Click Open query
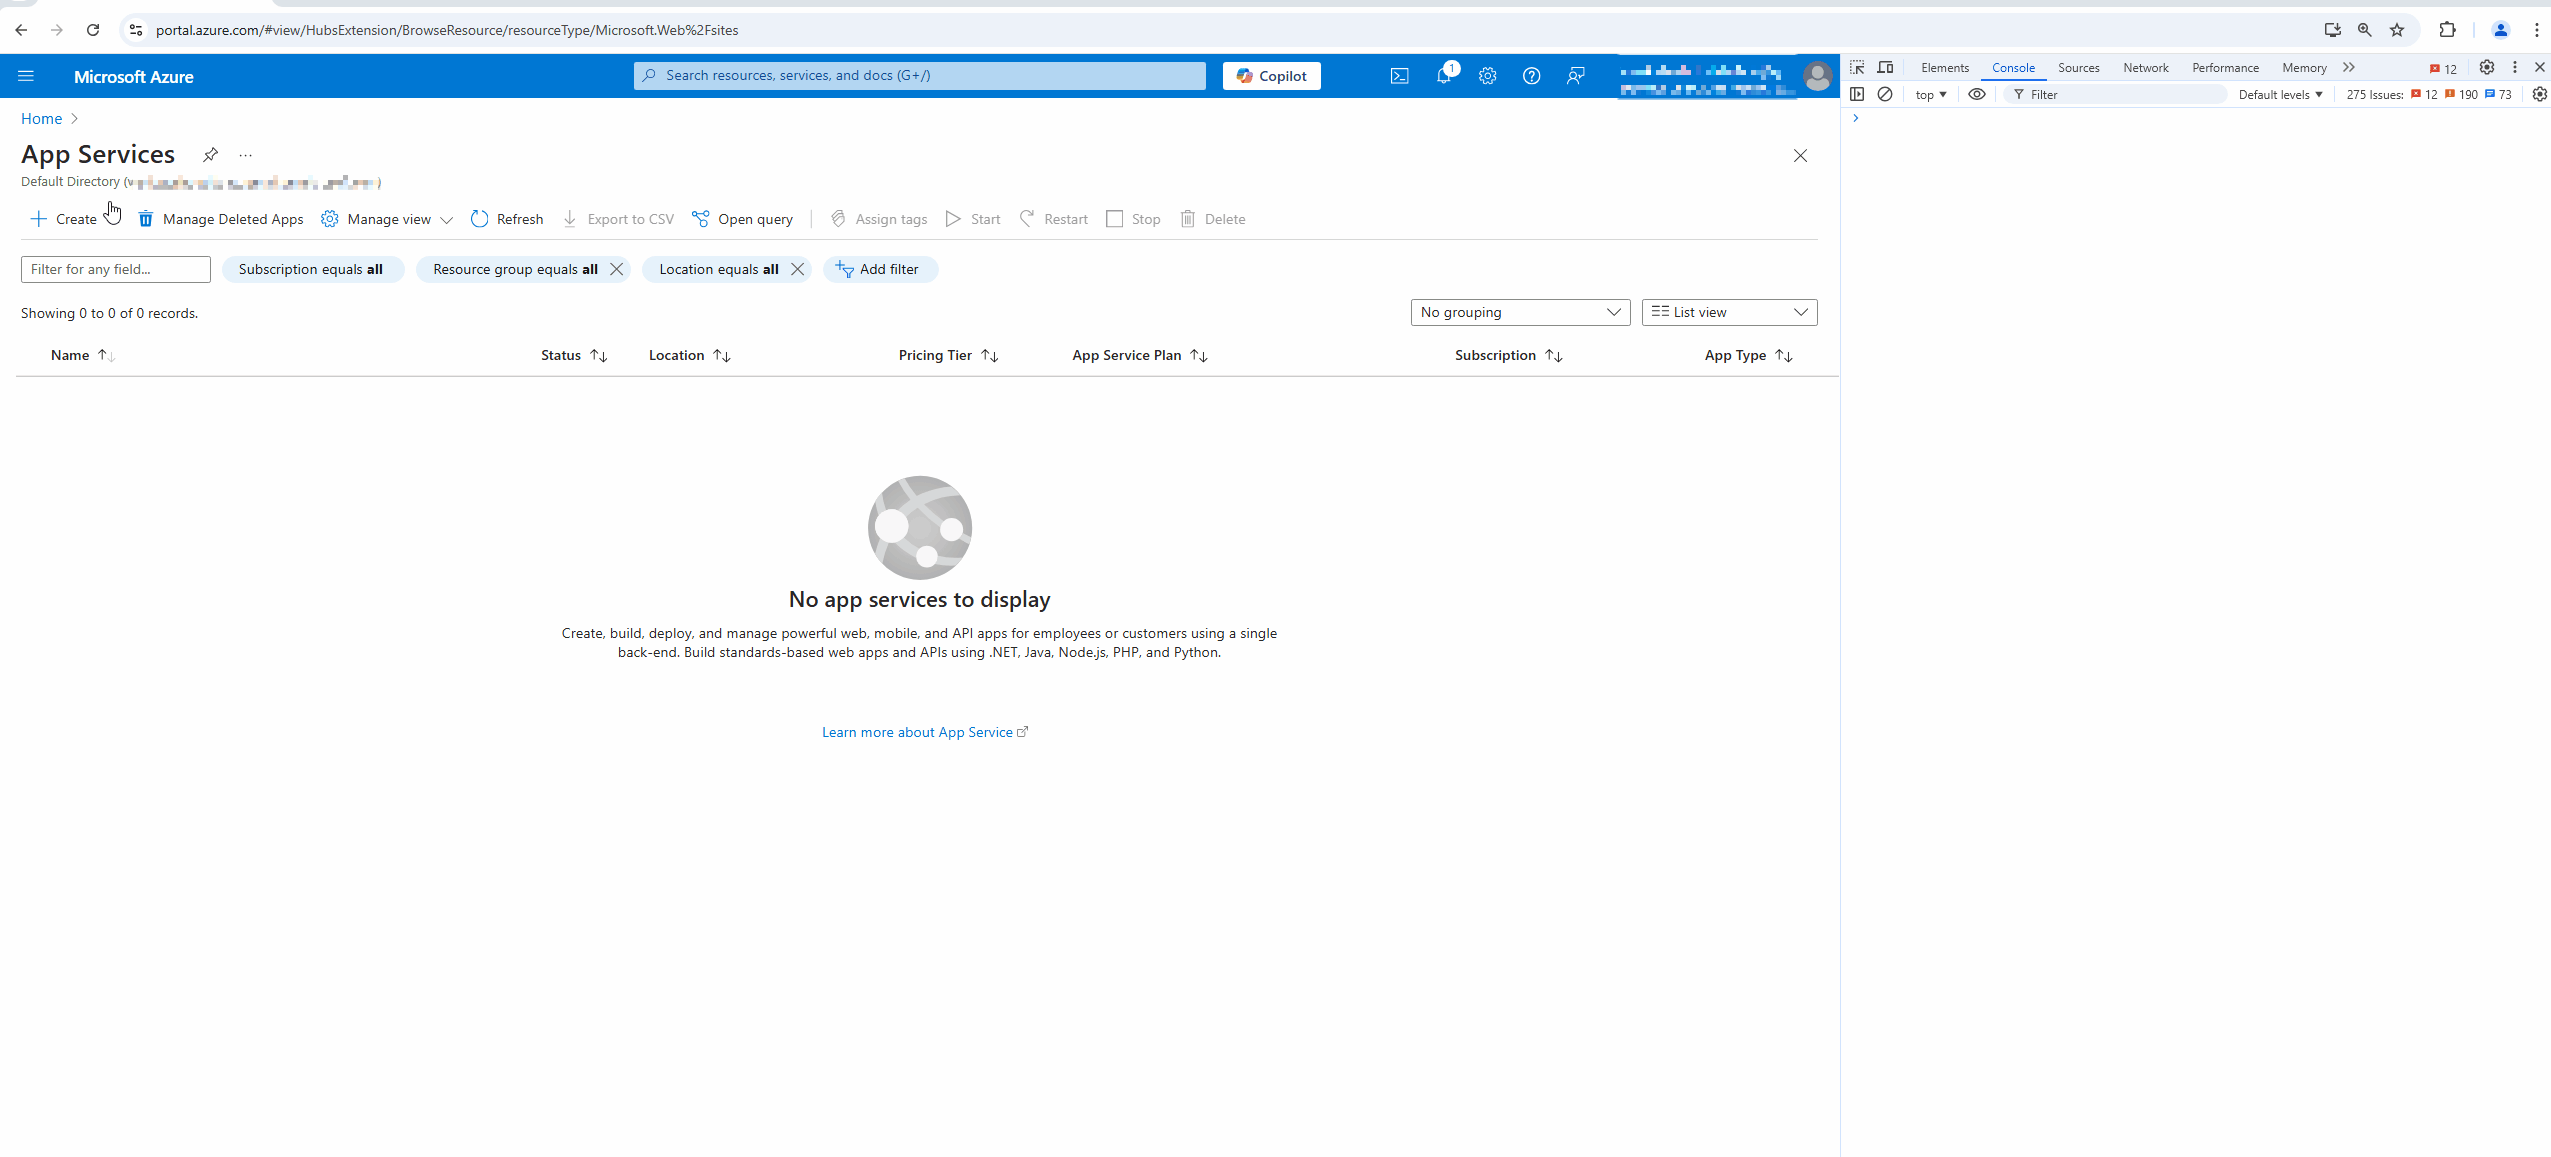 pyautogui.click(x=743, y=219)
